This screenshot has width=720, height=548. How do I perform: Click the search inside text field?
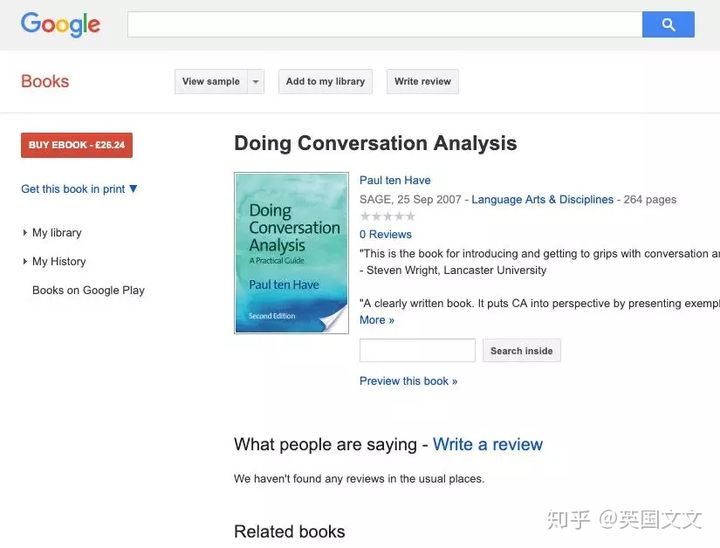(417, 350)
